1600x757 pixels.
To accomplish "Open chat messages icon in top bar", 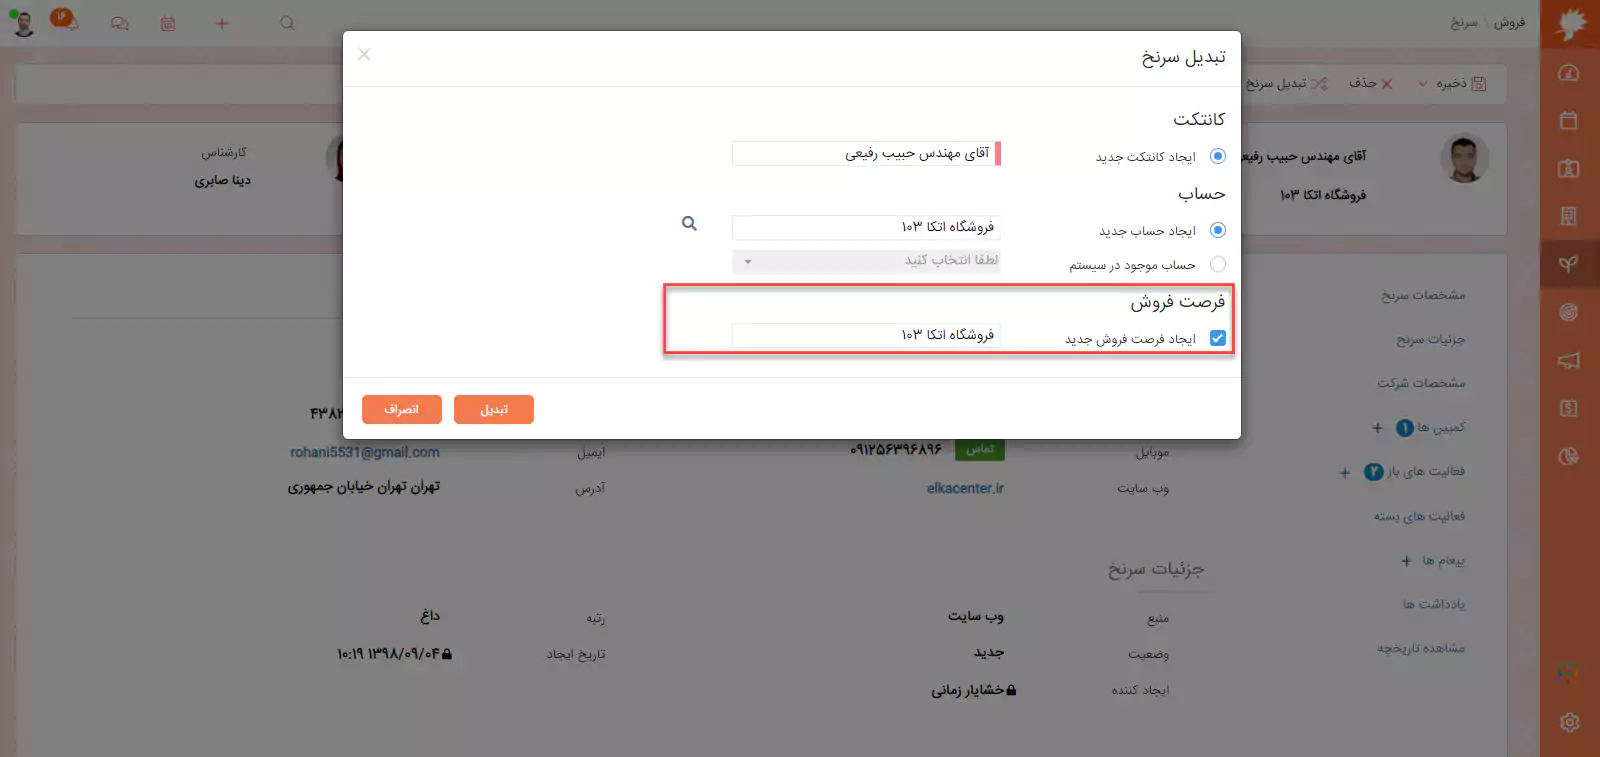I will (120, 23).
